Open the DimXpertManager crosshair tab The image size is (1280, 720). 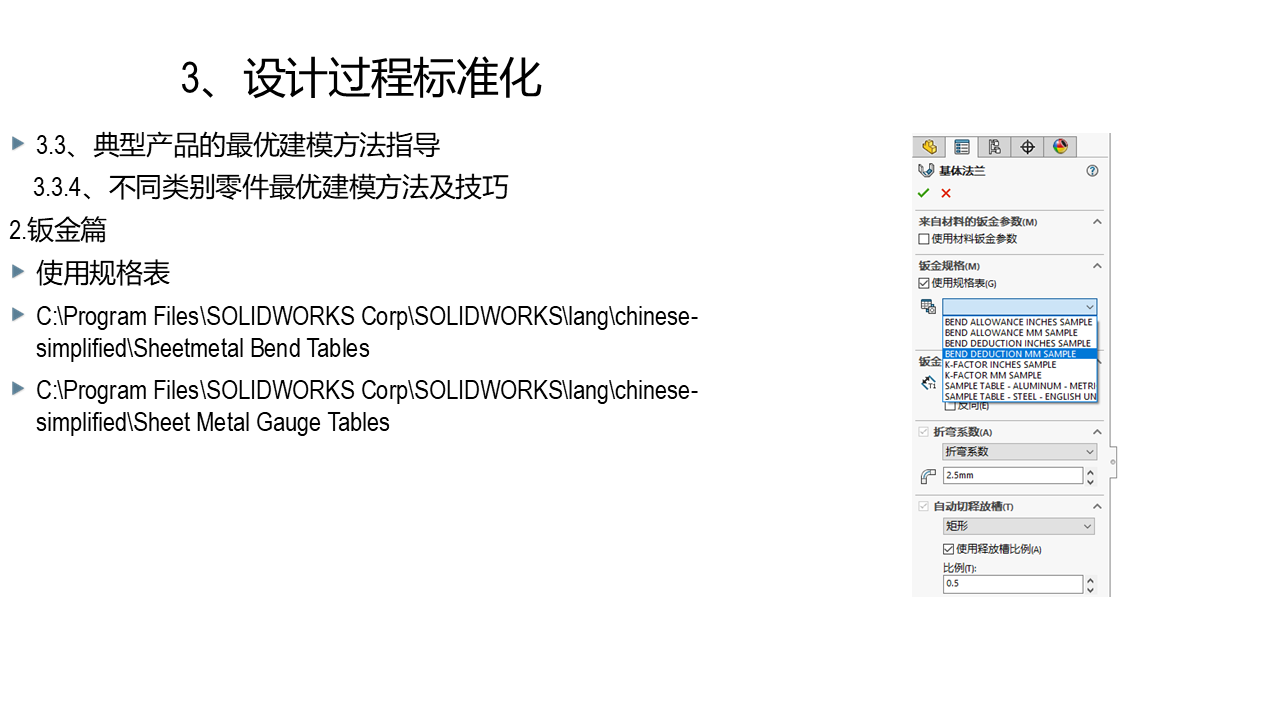click(1027, 147)
